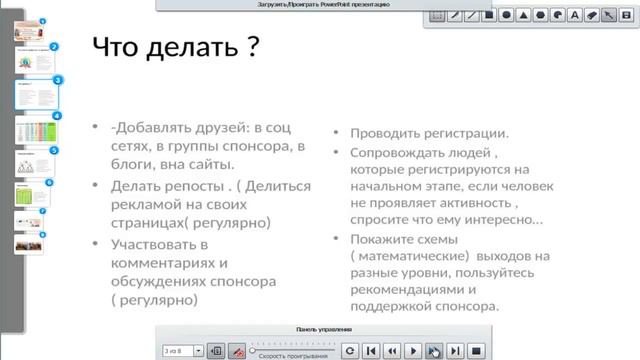Click 'Участвовать в комментариях' bullet text
Viewport: 640px width, 360px height.
pyautogui.click(x=193, y=272)
